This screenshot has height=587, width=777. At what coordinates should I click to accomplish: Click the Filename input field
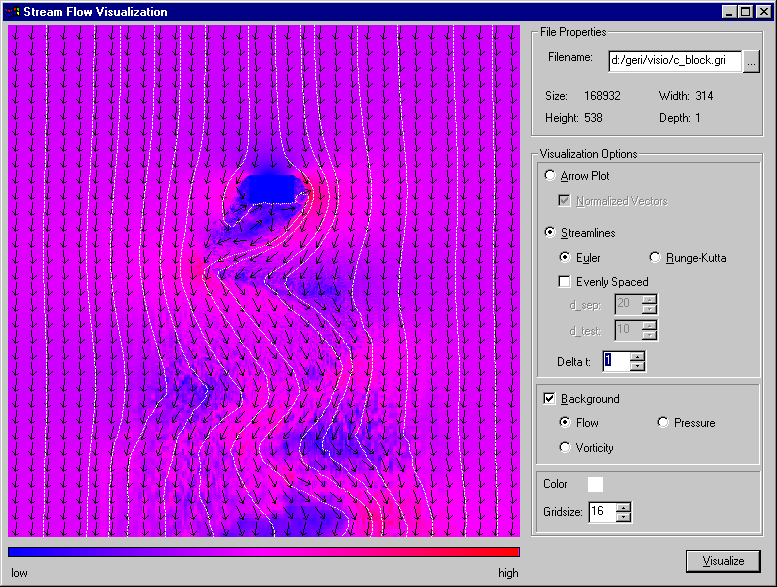674,61
